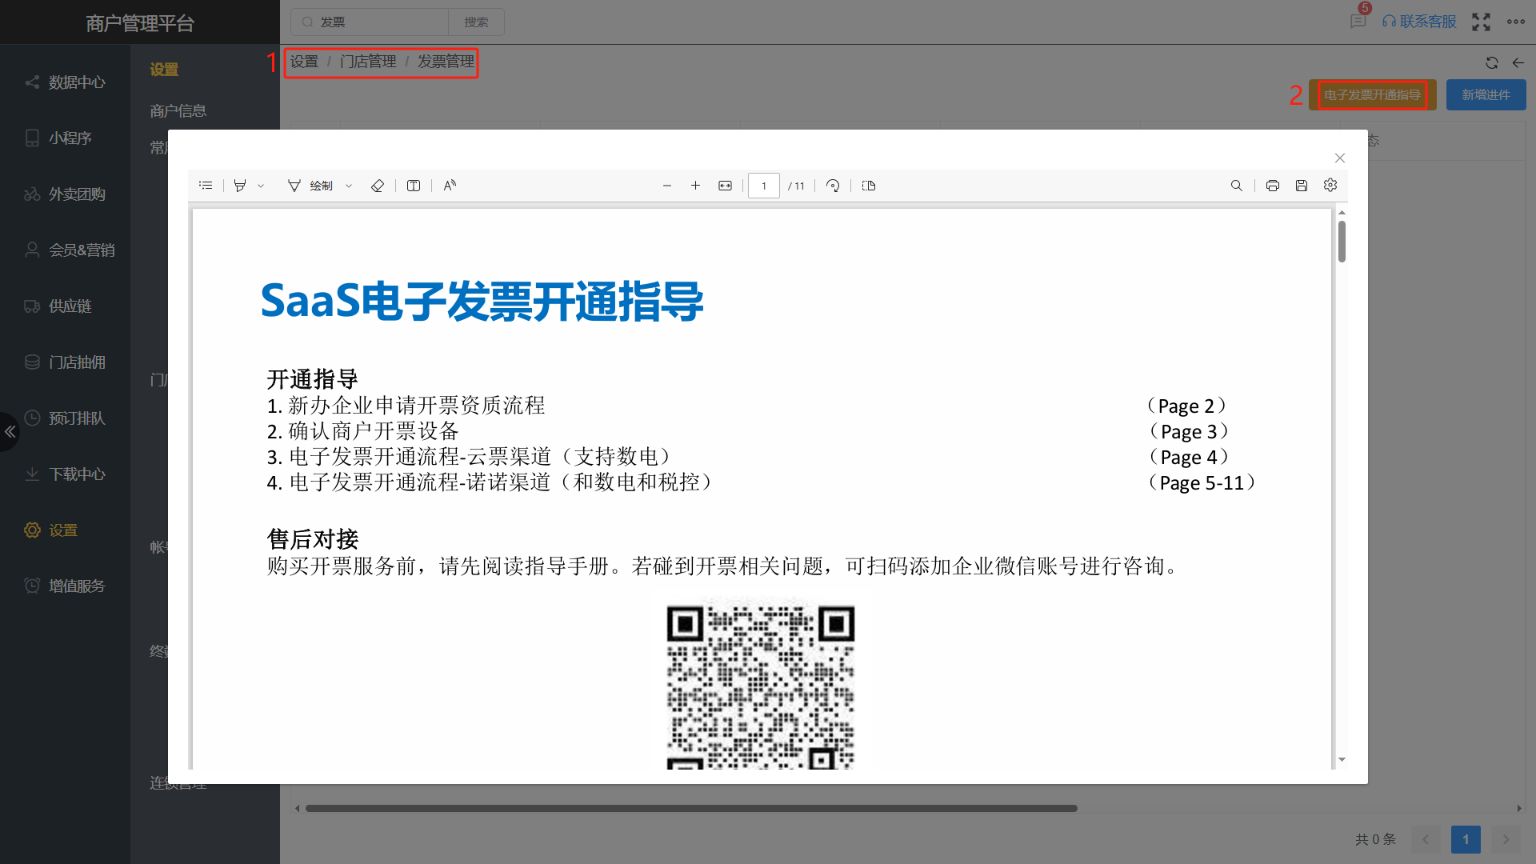The width and height of the screenshot is (1536, 864).
Task: Click the 共 0 条 total count
Action: [x=1375, y=839]
